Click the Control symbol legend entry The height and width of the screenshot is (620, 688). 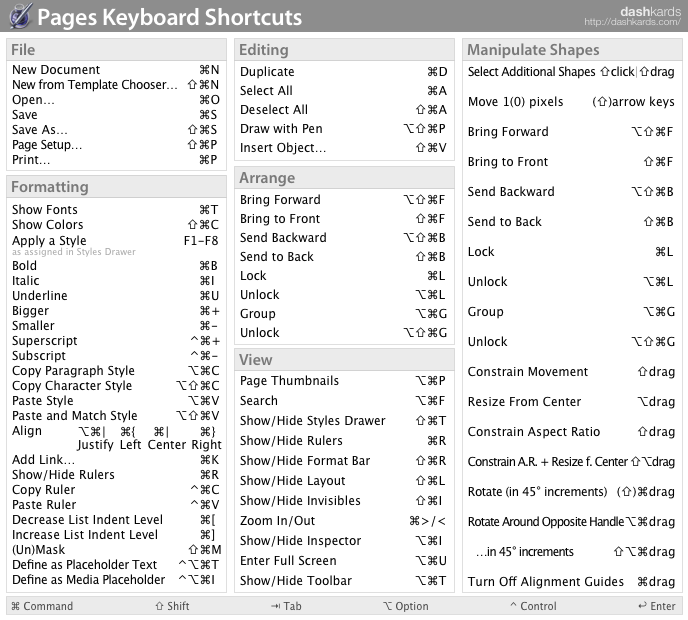tap(533, 606)
